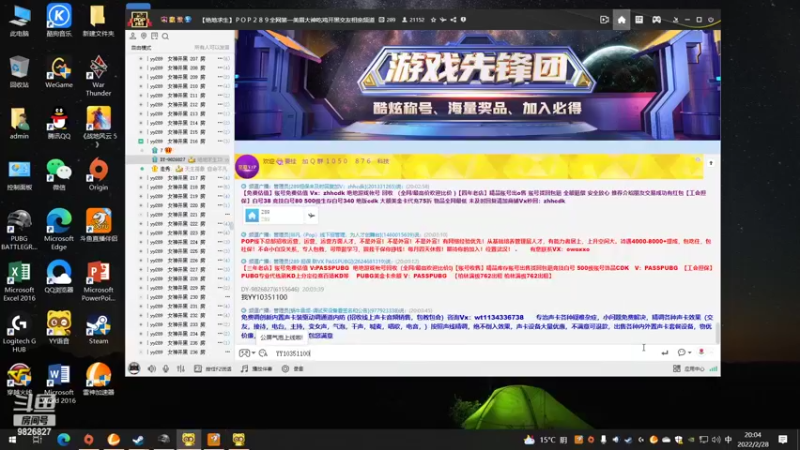This screenshot has height=450, width=800.
Task: Click the share icon in YY title bar
Action: [x=453, y=20]
